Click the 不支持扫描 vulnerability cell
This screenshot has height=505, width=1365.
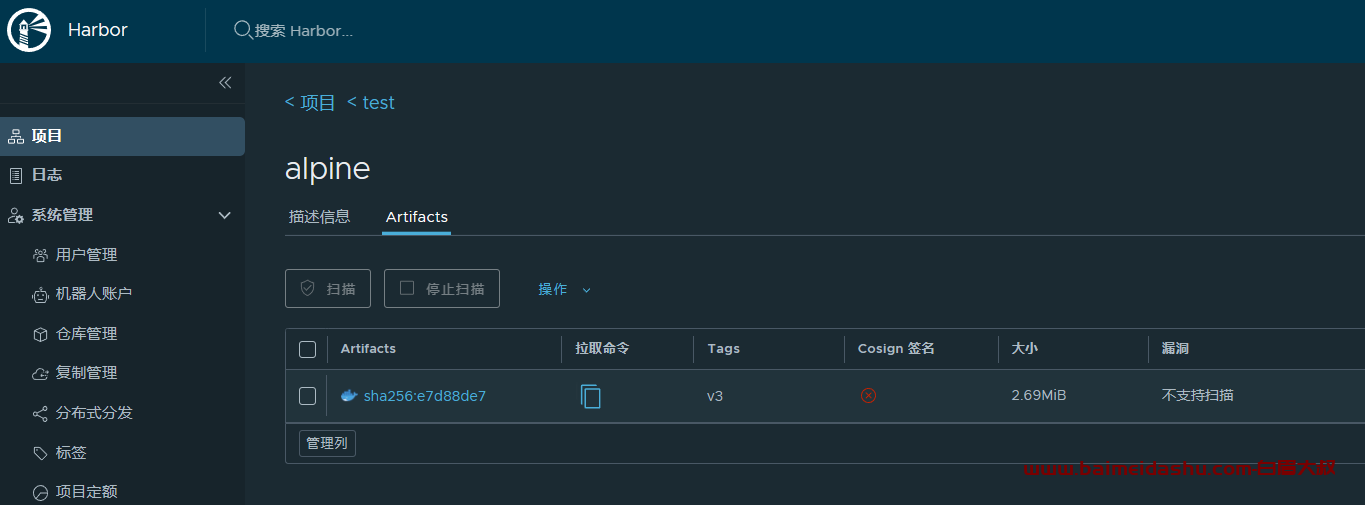pos(1197,396)
